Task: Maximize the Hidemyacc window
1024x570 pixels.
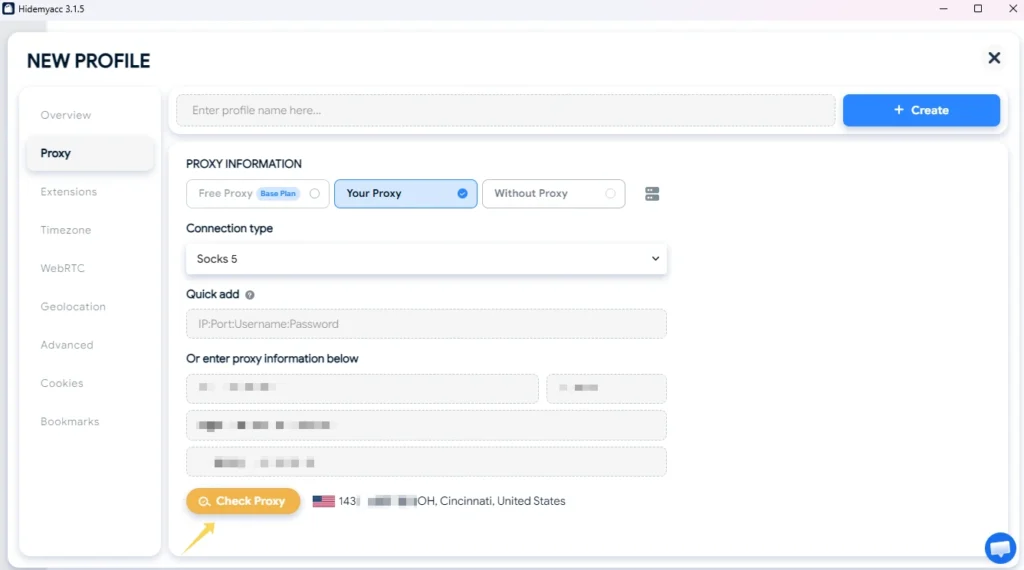Action: pos(978,8)
